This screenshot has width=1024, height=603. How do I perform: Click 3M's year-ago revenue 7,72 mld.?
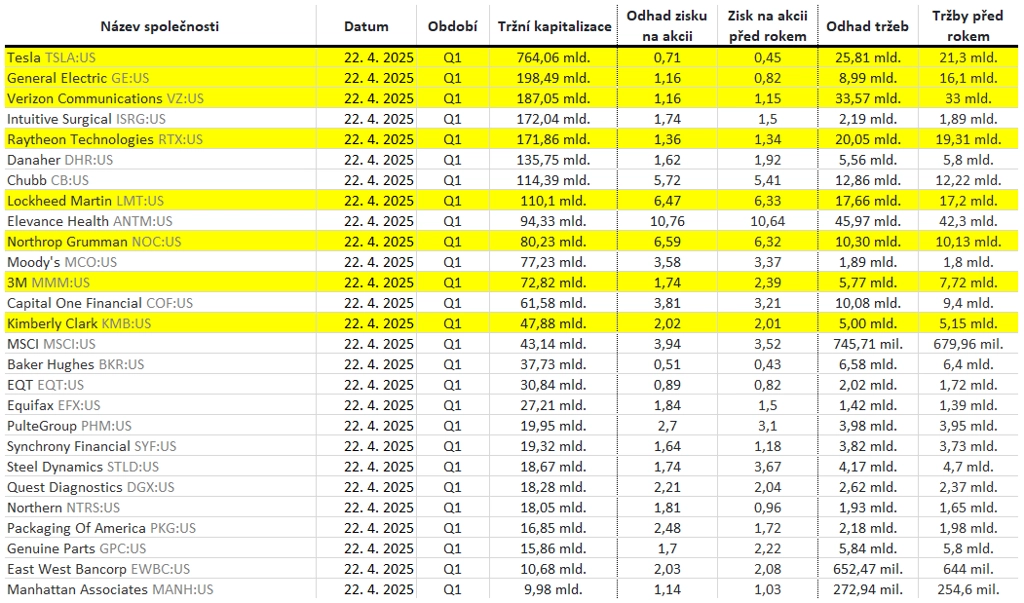tap(968, 283)
